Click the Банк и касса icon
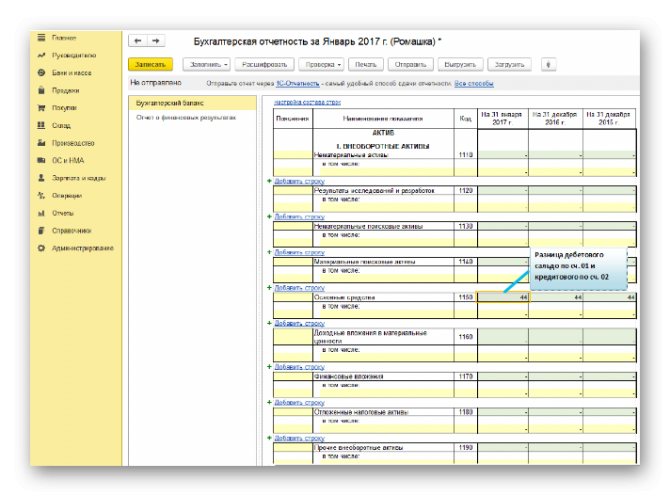670x496 pixels. click(x=41, y=73)
